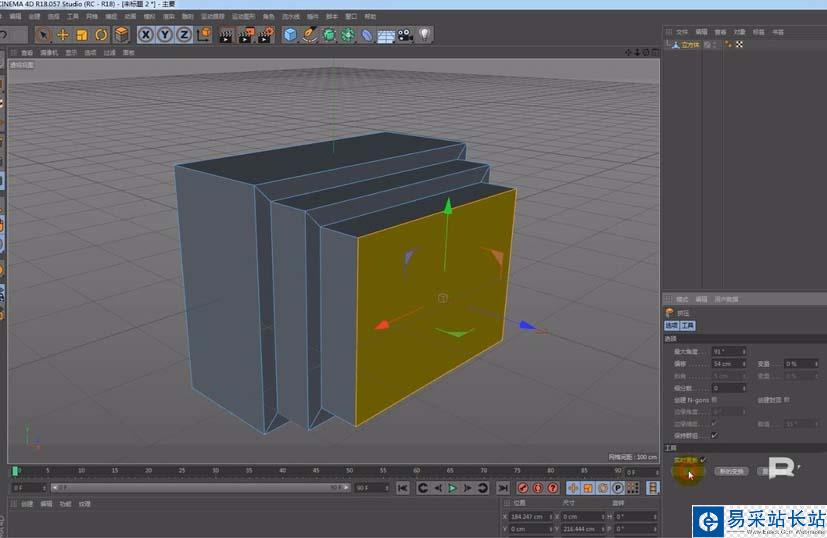Click the Floor/grid scene icon
The width and height of the screenshot is (827, 538).
(385, 35)
